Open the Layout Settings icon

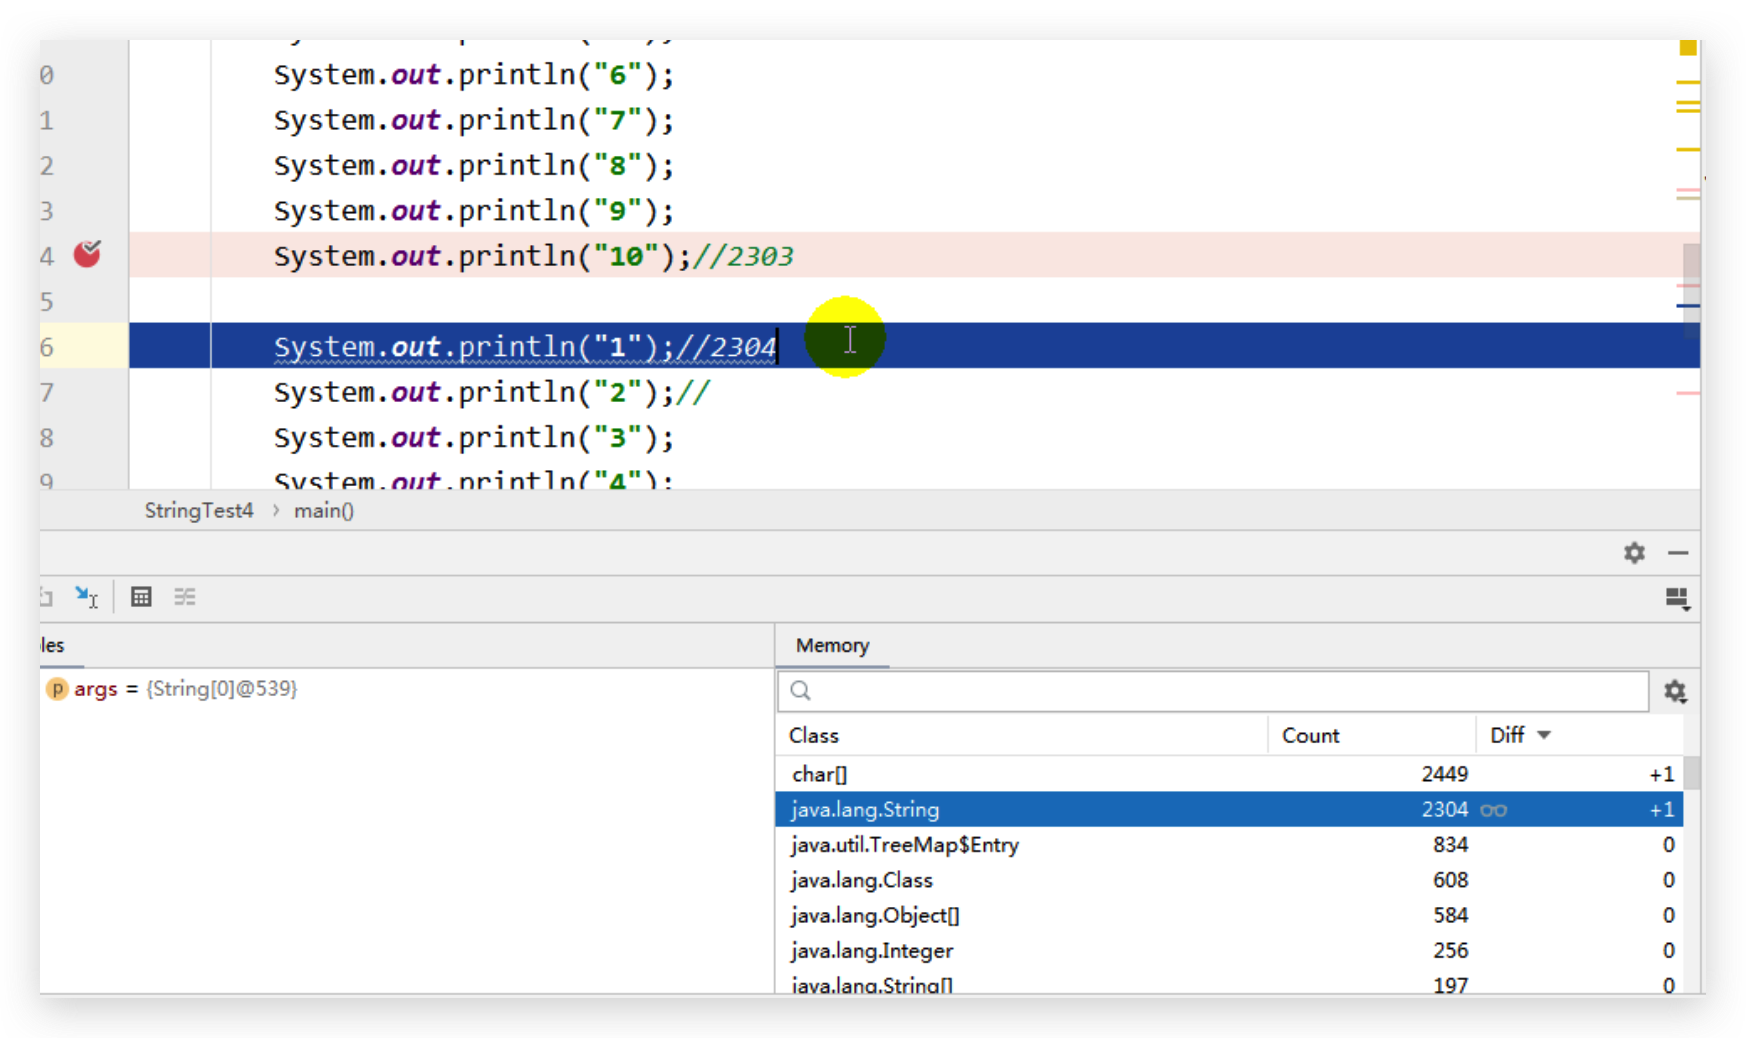point(1677,598)
